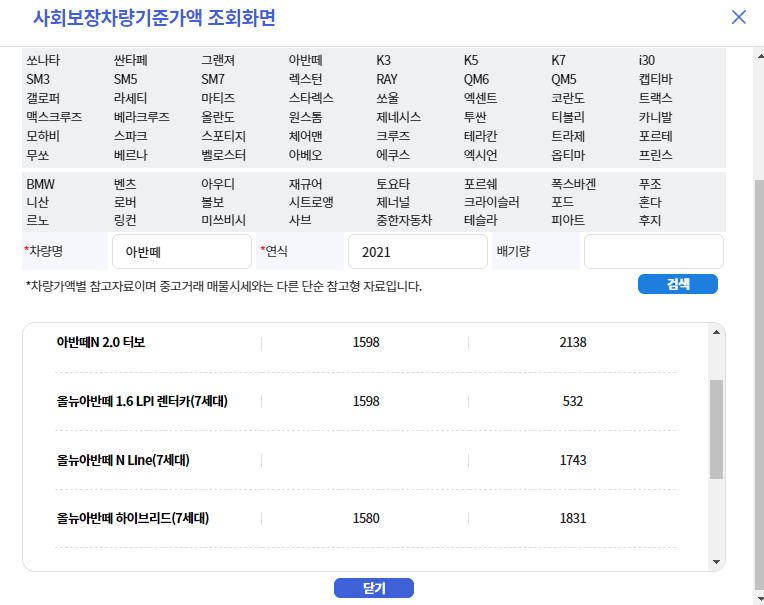
Task: Choose K5 from the model list
Action: (471, 60)
